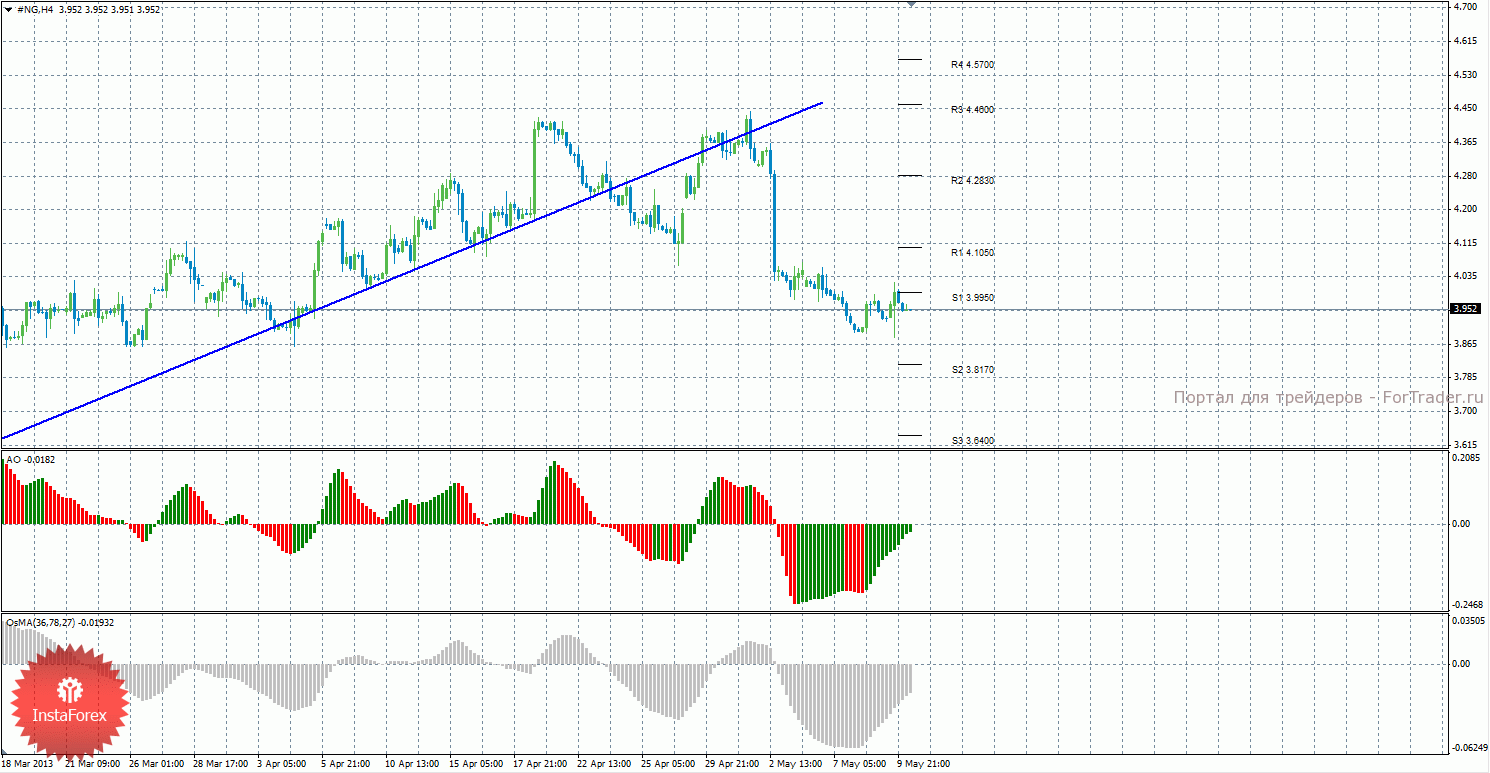Click the 4.450 price axis value
Viewport: 1490px width, 773px height.
tap(1464, 108)
